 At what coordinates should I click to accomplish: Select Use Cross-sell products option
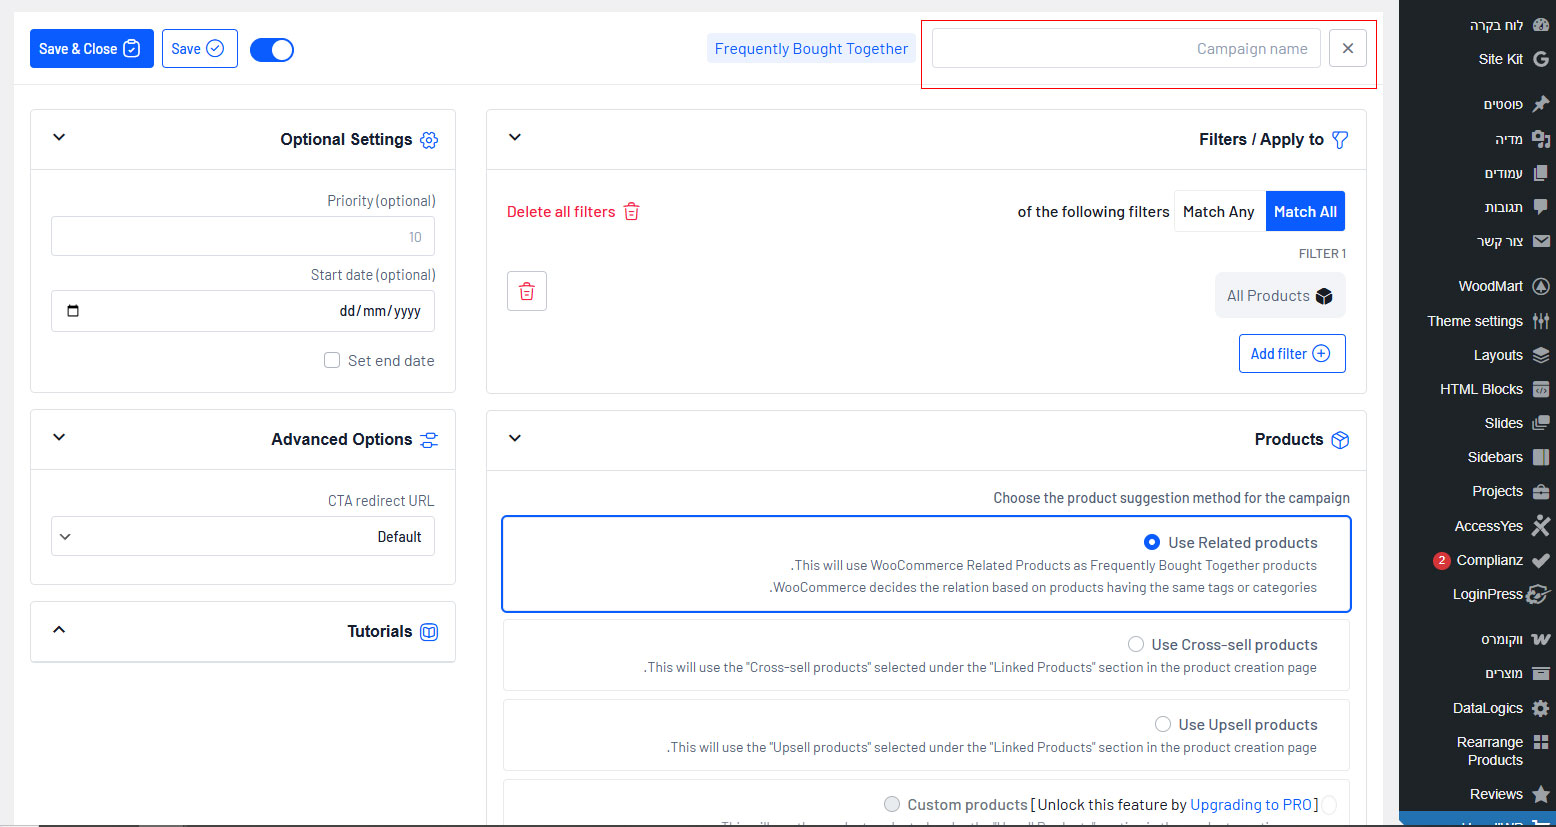(1136, 644)
